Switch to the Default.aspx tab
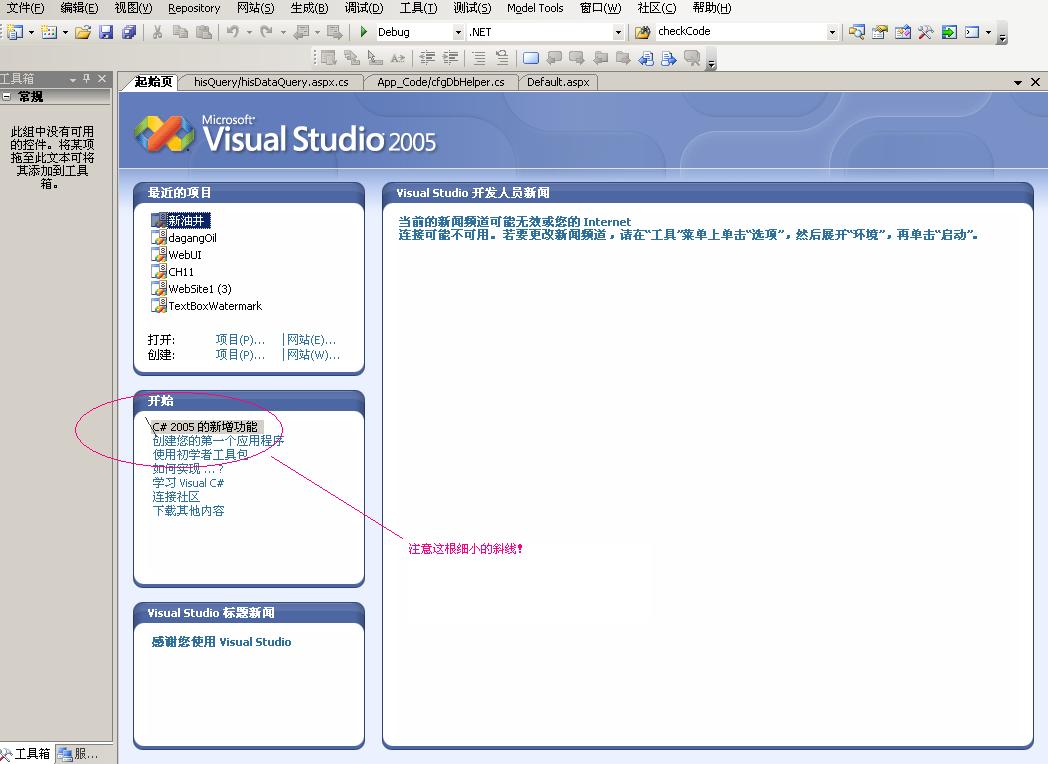This screenshot has height=764, width=1048. coord(558,82)
